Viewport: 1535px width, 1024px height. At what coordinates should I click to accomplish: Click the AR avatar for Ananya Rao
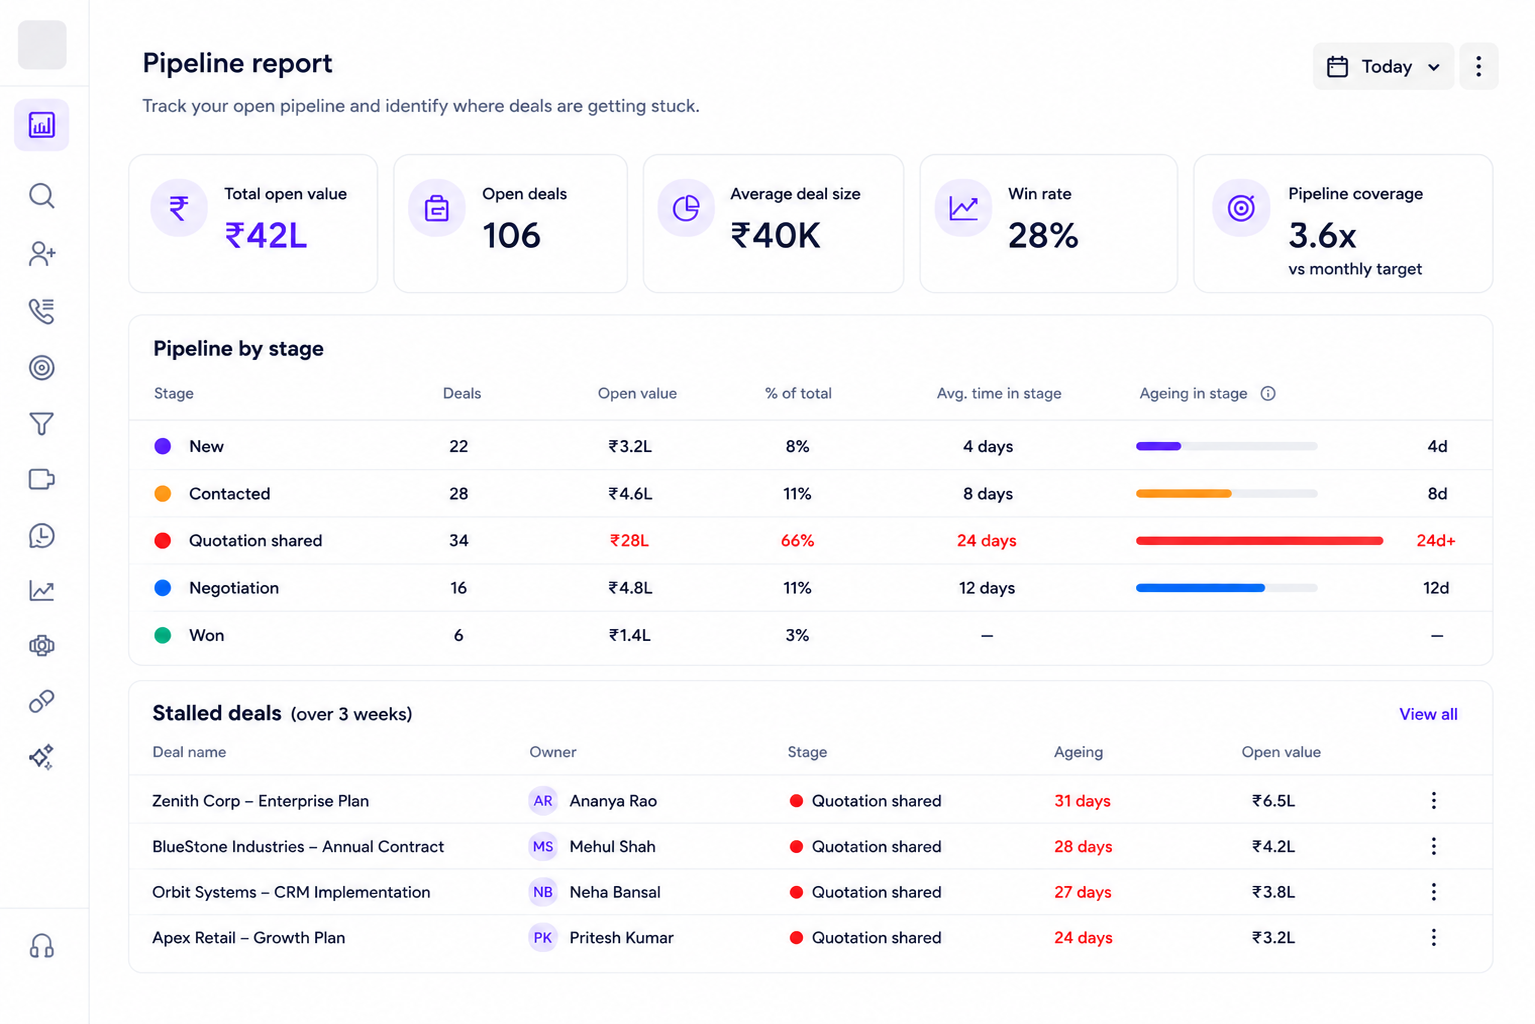[543, 801]
